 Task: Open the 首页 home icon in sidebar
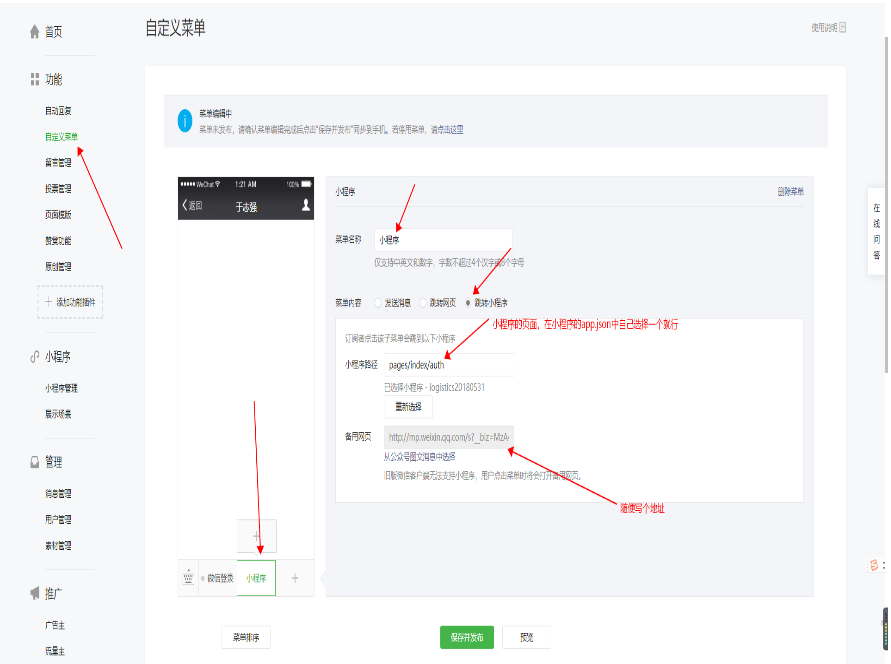pos(35,32)
